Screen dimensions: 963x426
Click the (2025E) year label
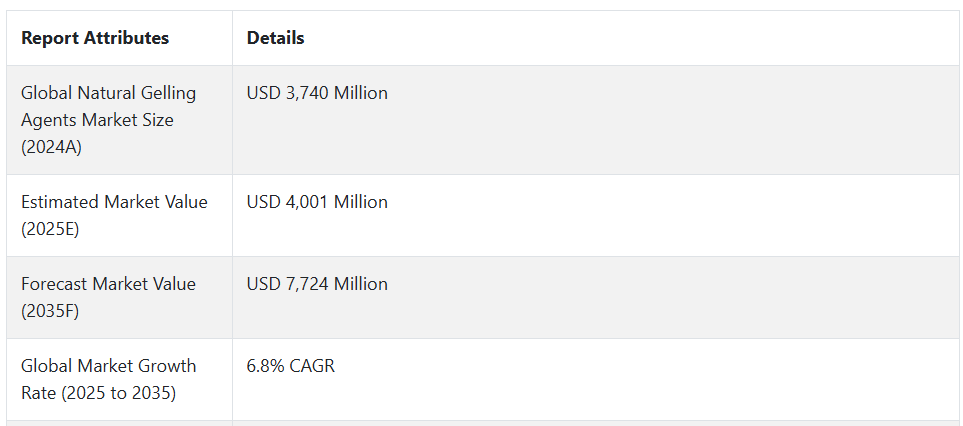(50, 230)
